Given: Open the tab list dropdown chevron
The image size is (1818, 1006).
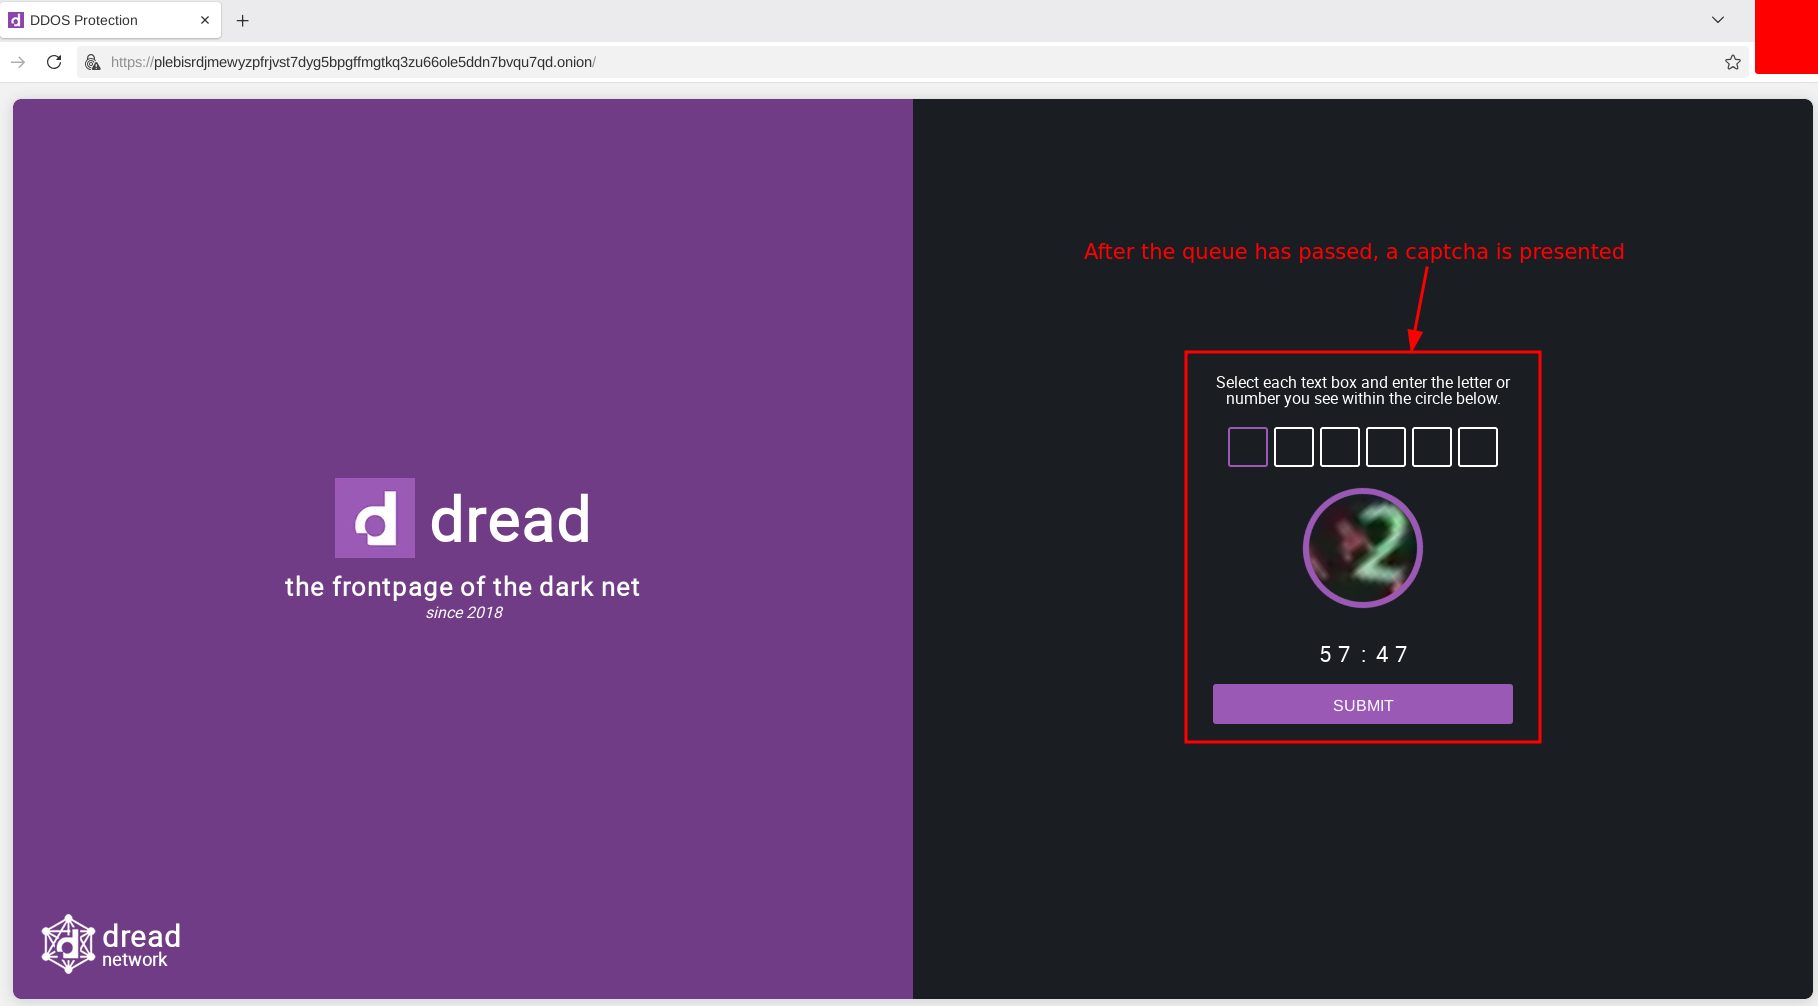Looking at the screenshot, I should click(1718, 20).
